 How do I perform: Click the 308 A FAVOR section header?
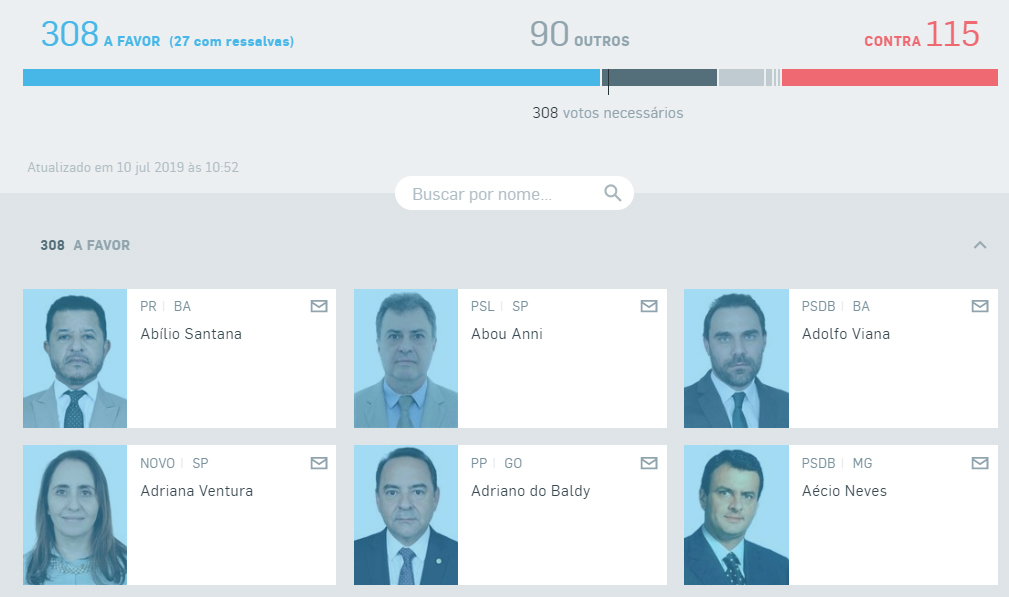pyautogui.click(x=85, y=245)
